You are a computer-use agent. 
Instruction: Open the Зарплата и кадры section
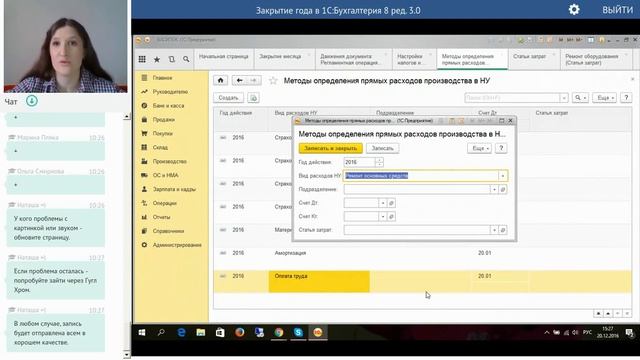(174, 189)
